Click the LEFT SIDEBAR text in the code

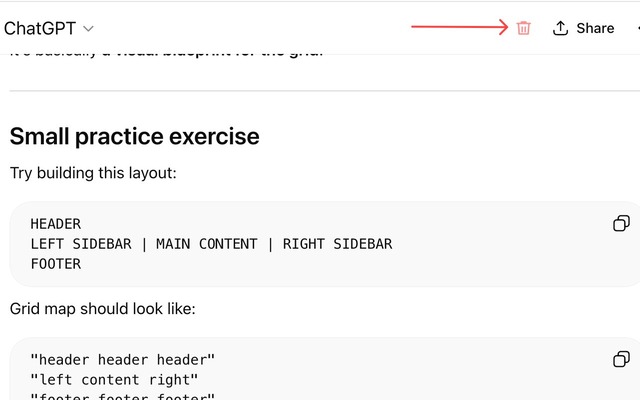(84, 244)
